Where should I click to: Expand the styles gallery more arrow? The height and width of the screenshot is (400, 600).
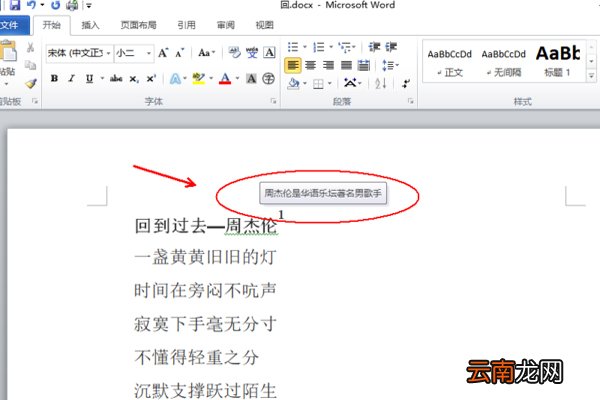pyautogui.click(x=592, y=76)
